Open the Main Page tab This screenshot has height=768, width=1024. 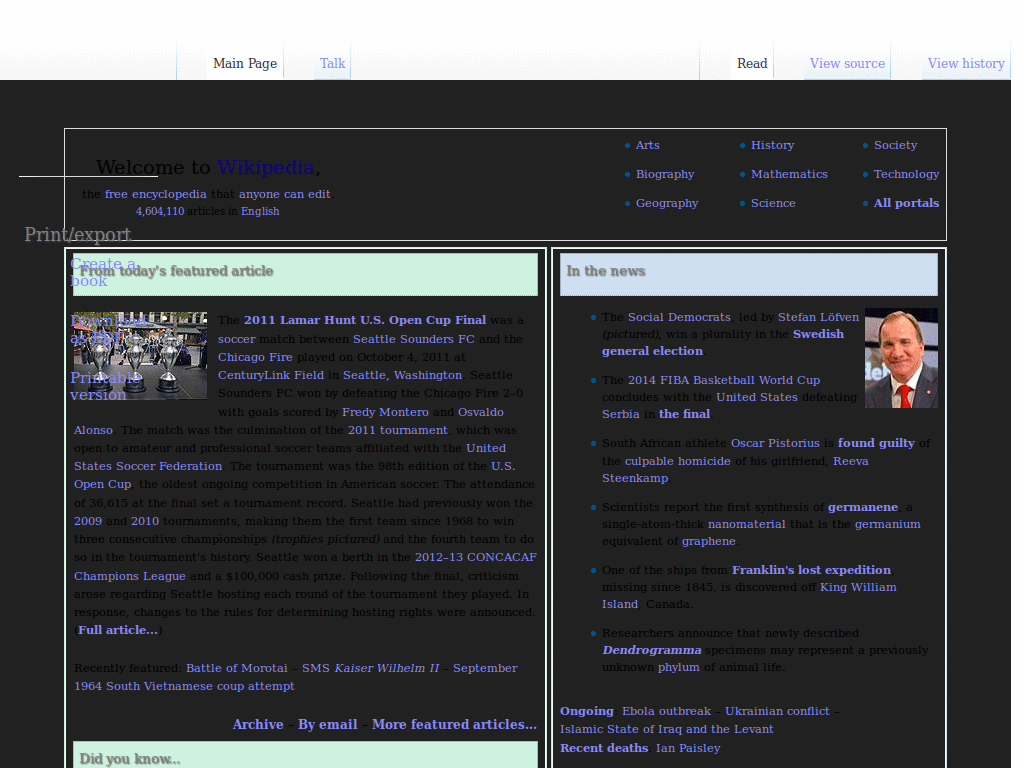click(x=245, y=63)
